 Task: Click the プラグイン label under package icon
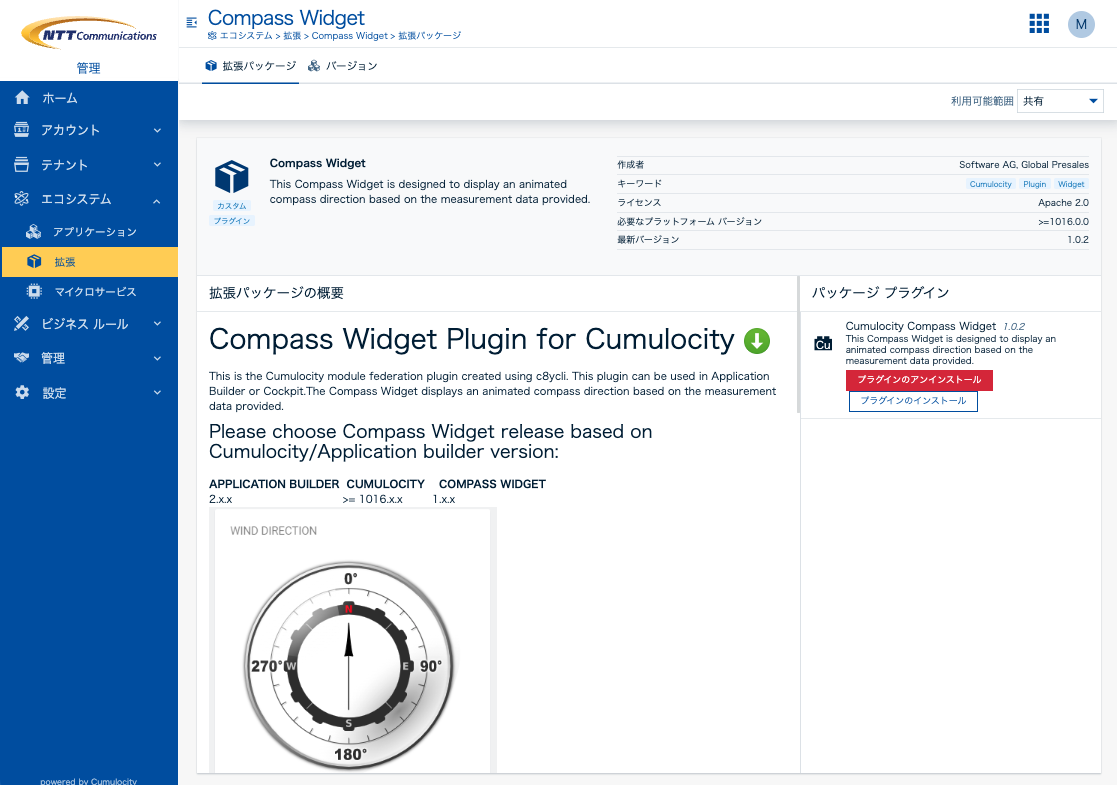pos(232,221)
